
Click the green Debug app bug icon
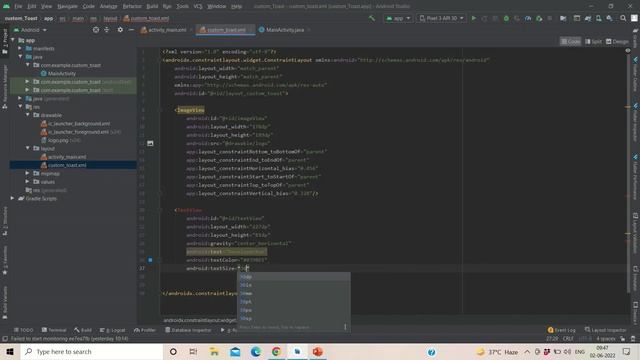[x=506, y=18]
